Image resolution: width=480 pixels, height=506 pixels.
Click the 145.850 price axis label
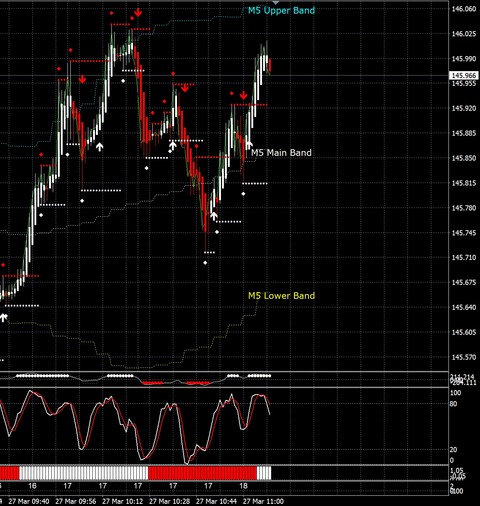pyautogui.click(x=464, y=158)
